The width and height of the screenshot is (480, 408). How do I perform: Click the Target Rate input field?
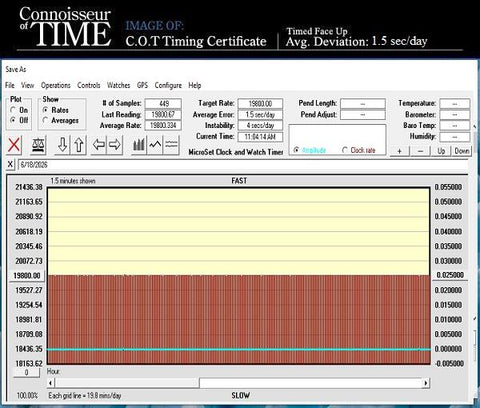260,104
